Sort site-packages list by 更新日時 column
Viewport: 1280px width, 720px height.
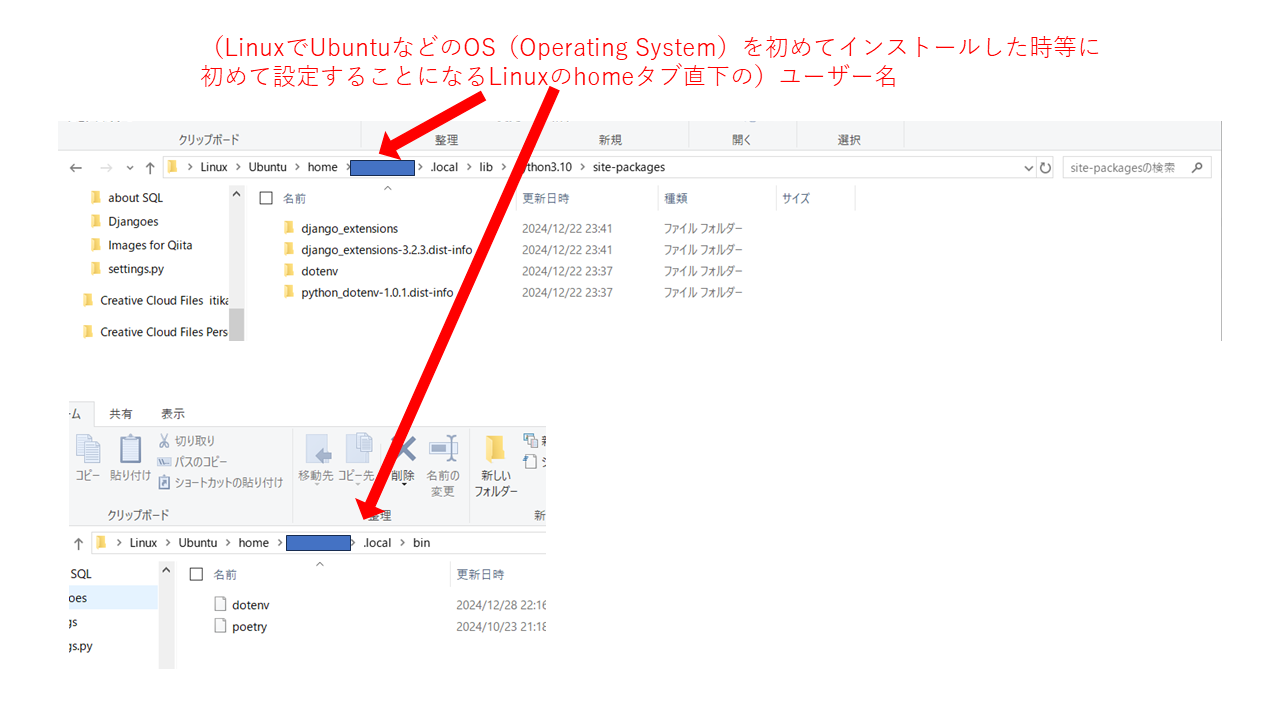coord(546,198)
